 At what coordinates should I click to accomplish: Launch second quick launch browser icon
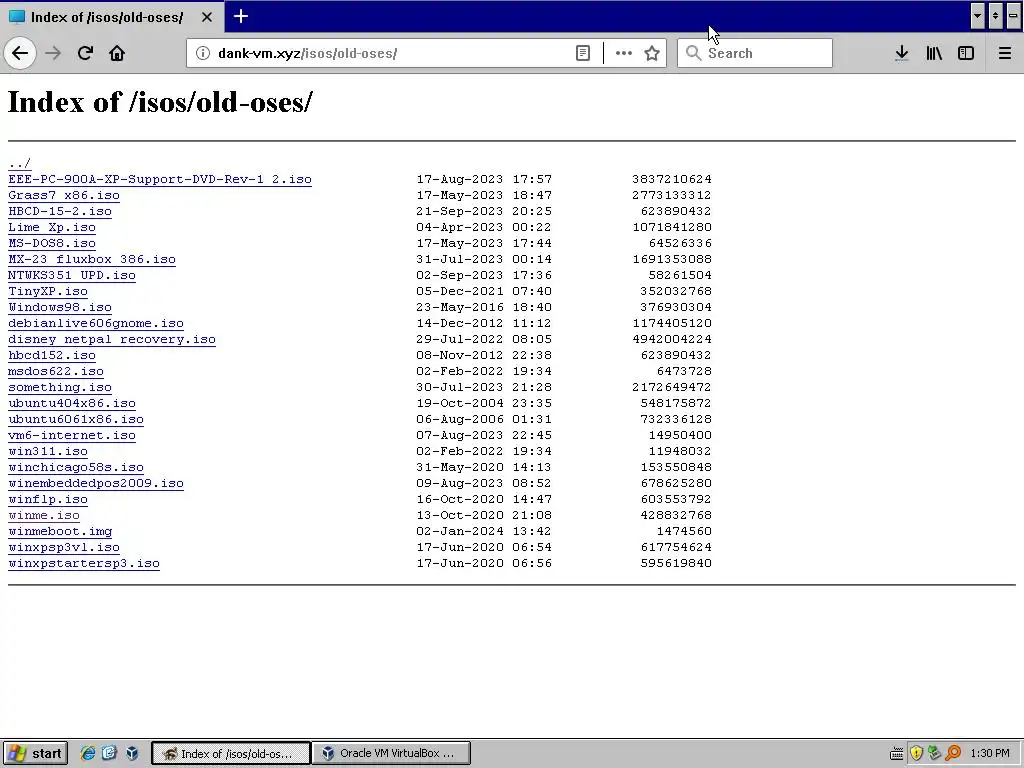click(x=109, y=753)
